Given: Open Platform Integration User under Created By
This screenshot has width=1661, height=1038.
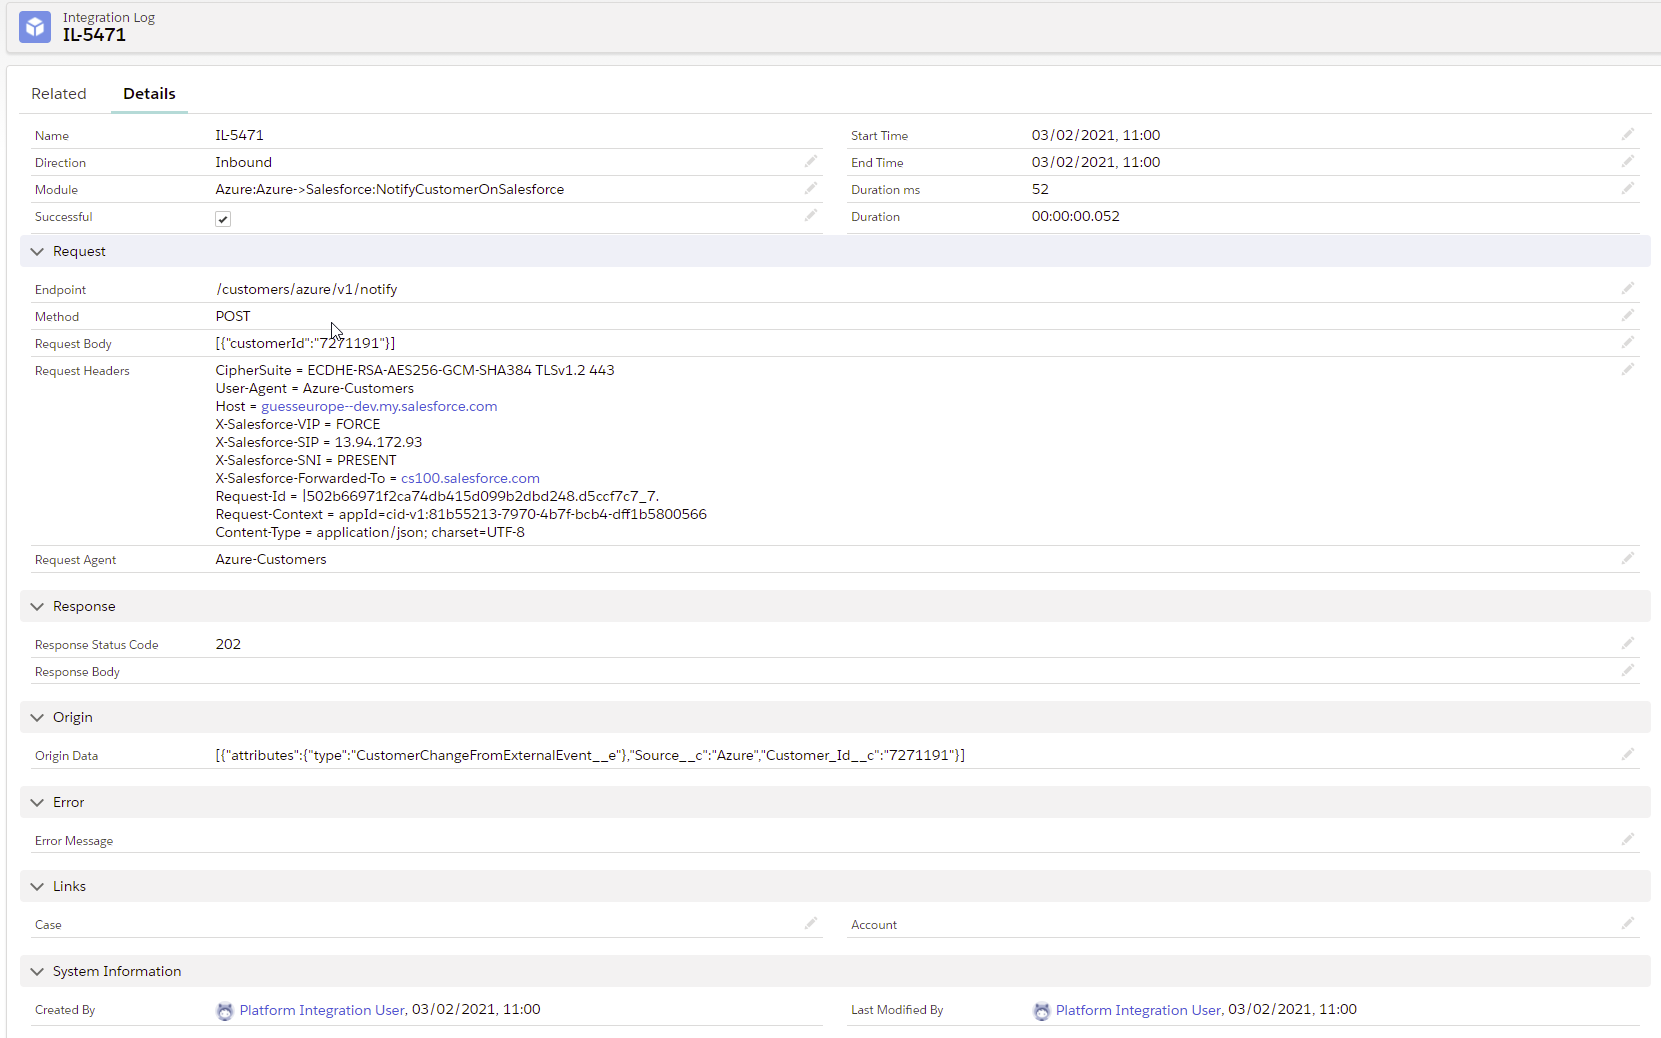Looking at the screenshot, I should [x=322, y=1010].
